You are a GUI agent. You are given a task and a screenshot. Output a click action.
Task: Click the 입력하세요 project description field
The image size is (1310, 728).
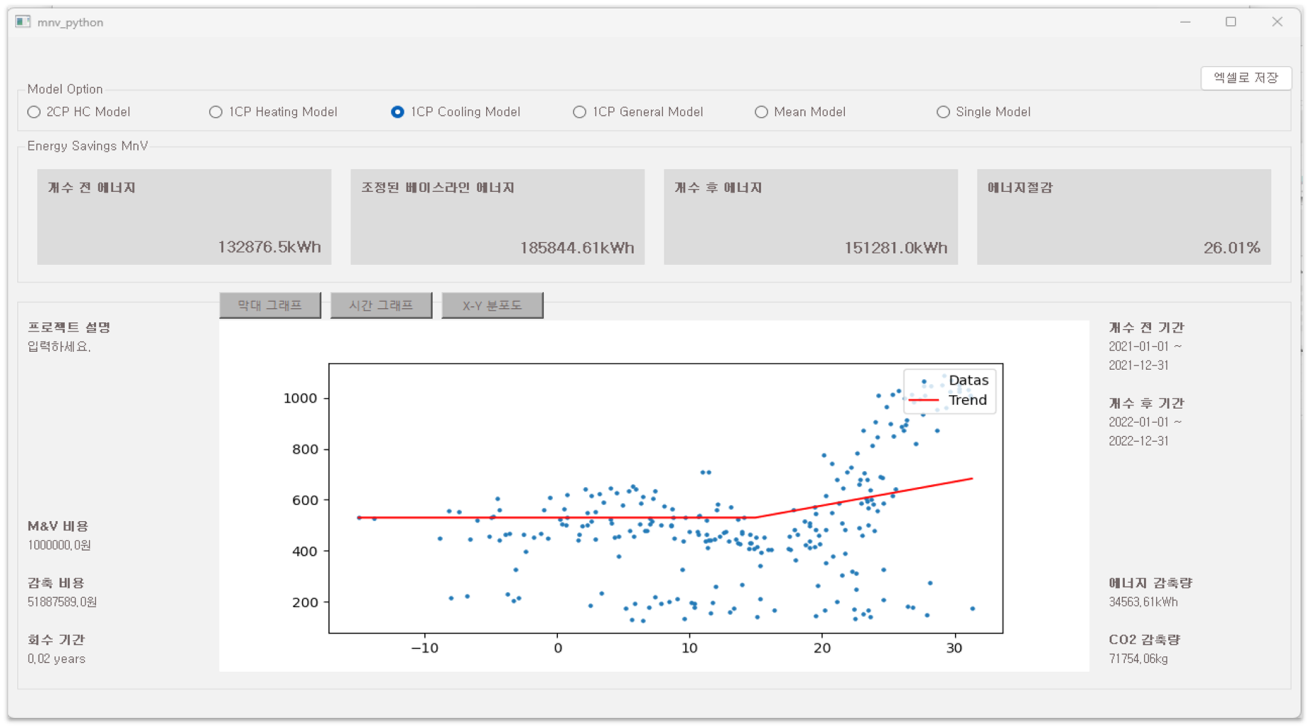59,347
